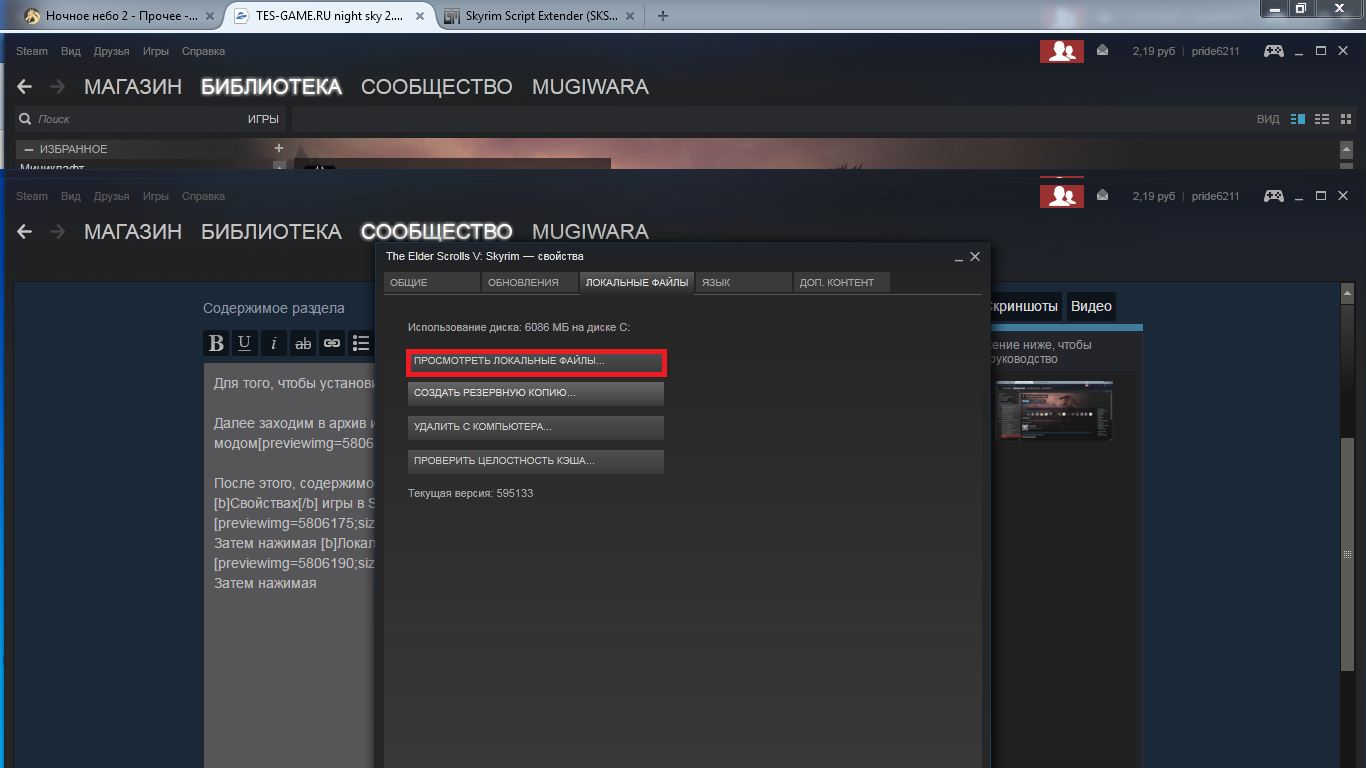This screenshot has height=768, width=1366.
Task: Select the ЛОКАЛЬНЫЕ ФАЙЛЫ tab
Action: coord(637,283)
